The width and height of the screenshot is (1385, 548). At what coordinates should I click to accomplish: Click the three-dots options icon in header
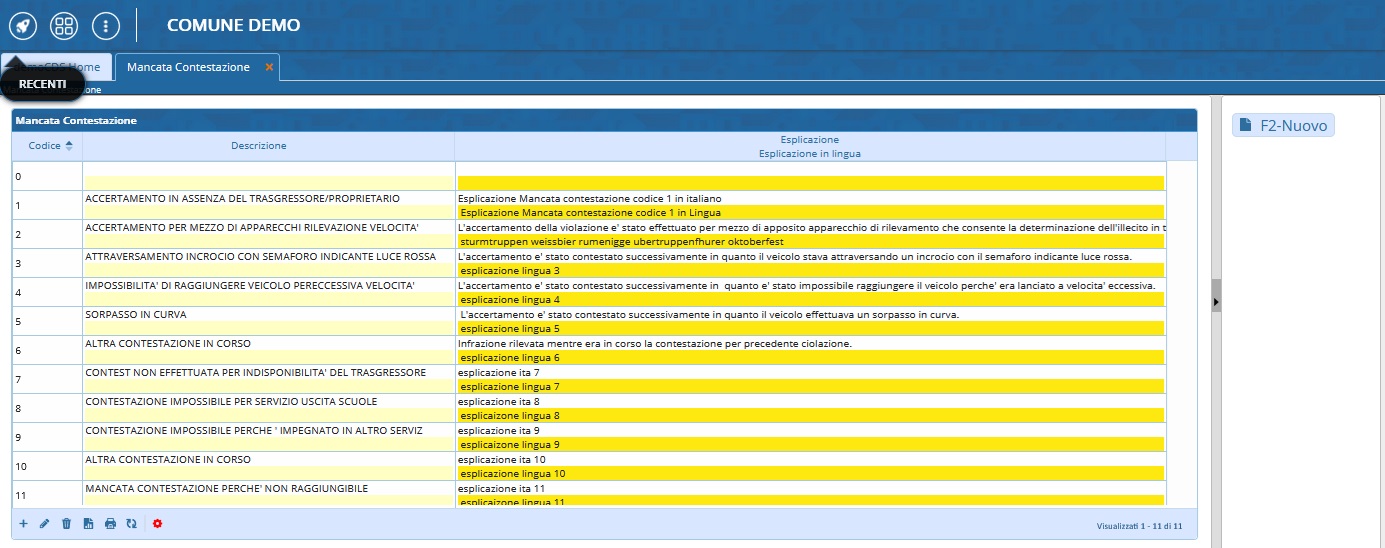click(106, 25)
